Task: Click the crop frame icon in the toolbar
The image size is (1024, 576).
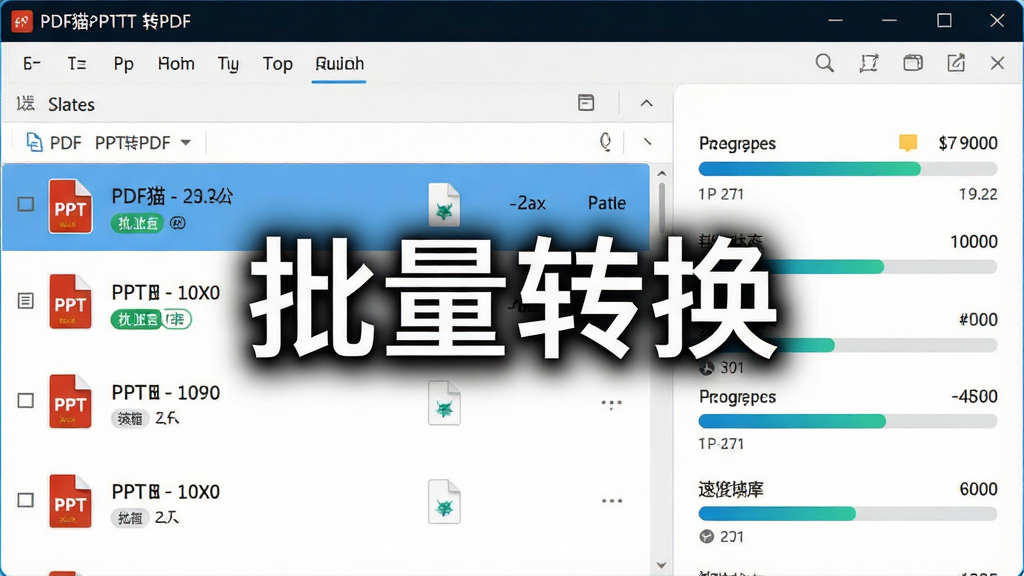Action: pos(869,63)
